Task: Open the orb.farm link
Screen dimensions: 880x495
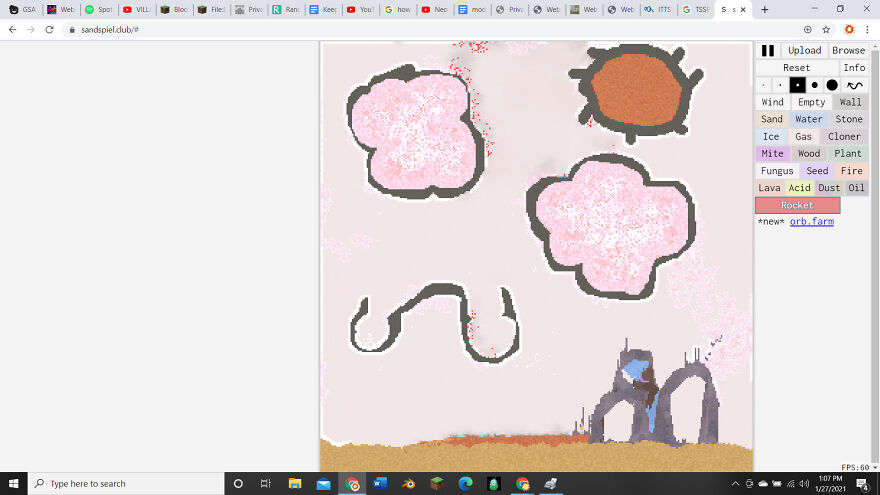Action: [811, 221]
